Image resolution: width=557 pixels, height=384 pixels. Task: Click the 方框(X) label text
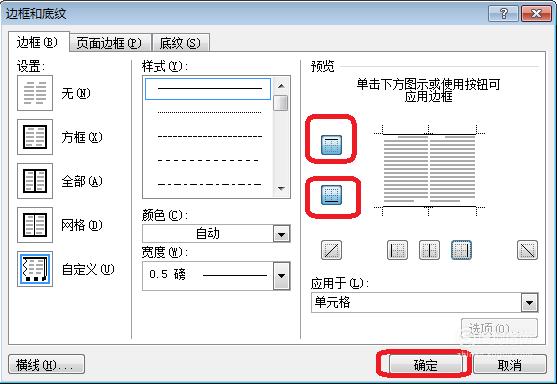[82, 137]
